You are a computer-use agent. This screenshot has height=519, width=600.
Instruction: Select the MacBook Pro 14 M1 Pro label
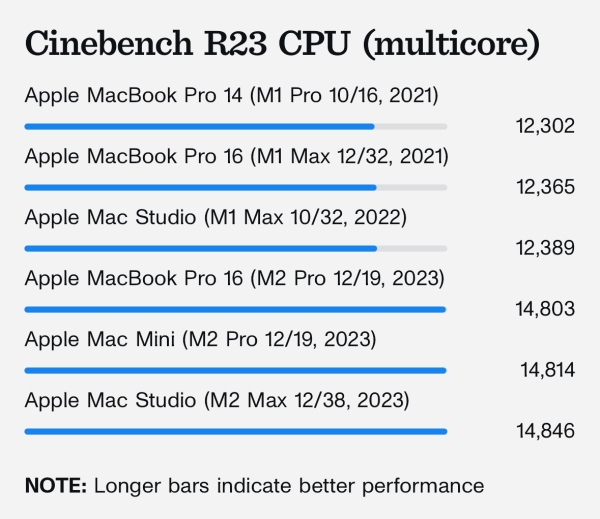click(232, 96)
